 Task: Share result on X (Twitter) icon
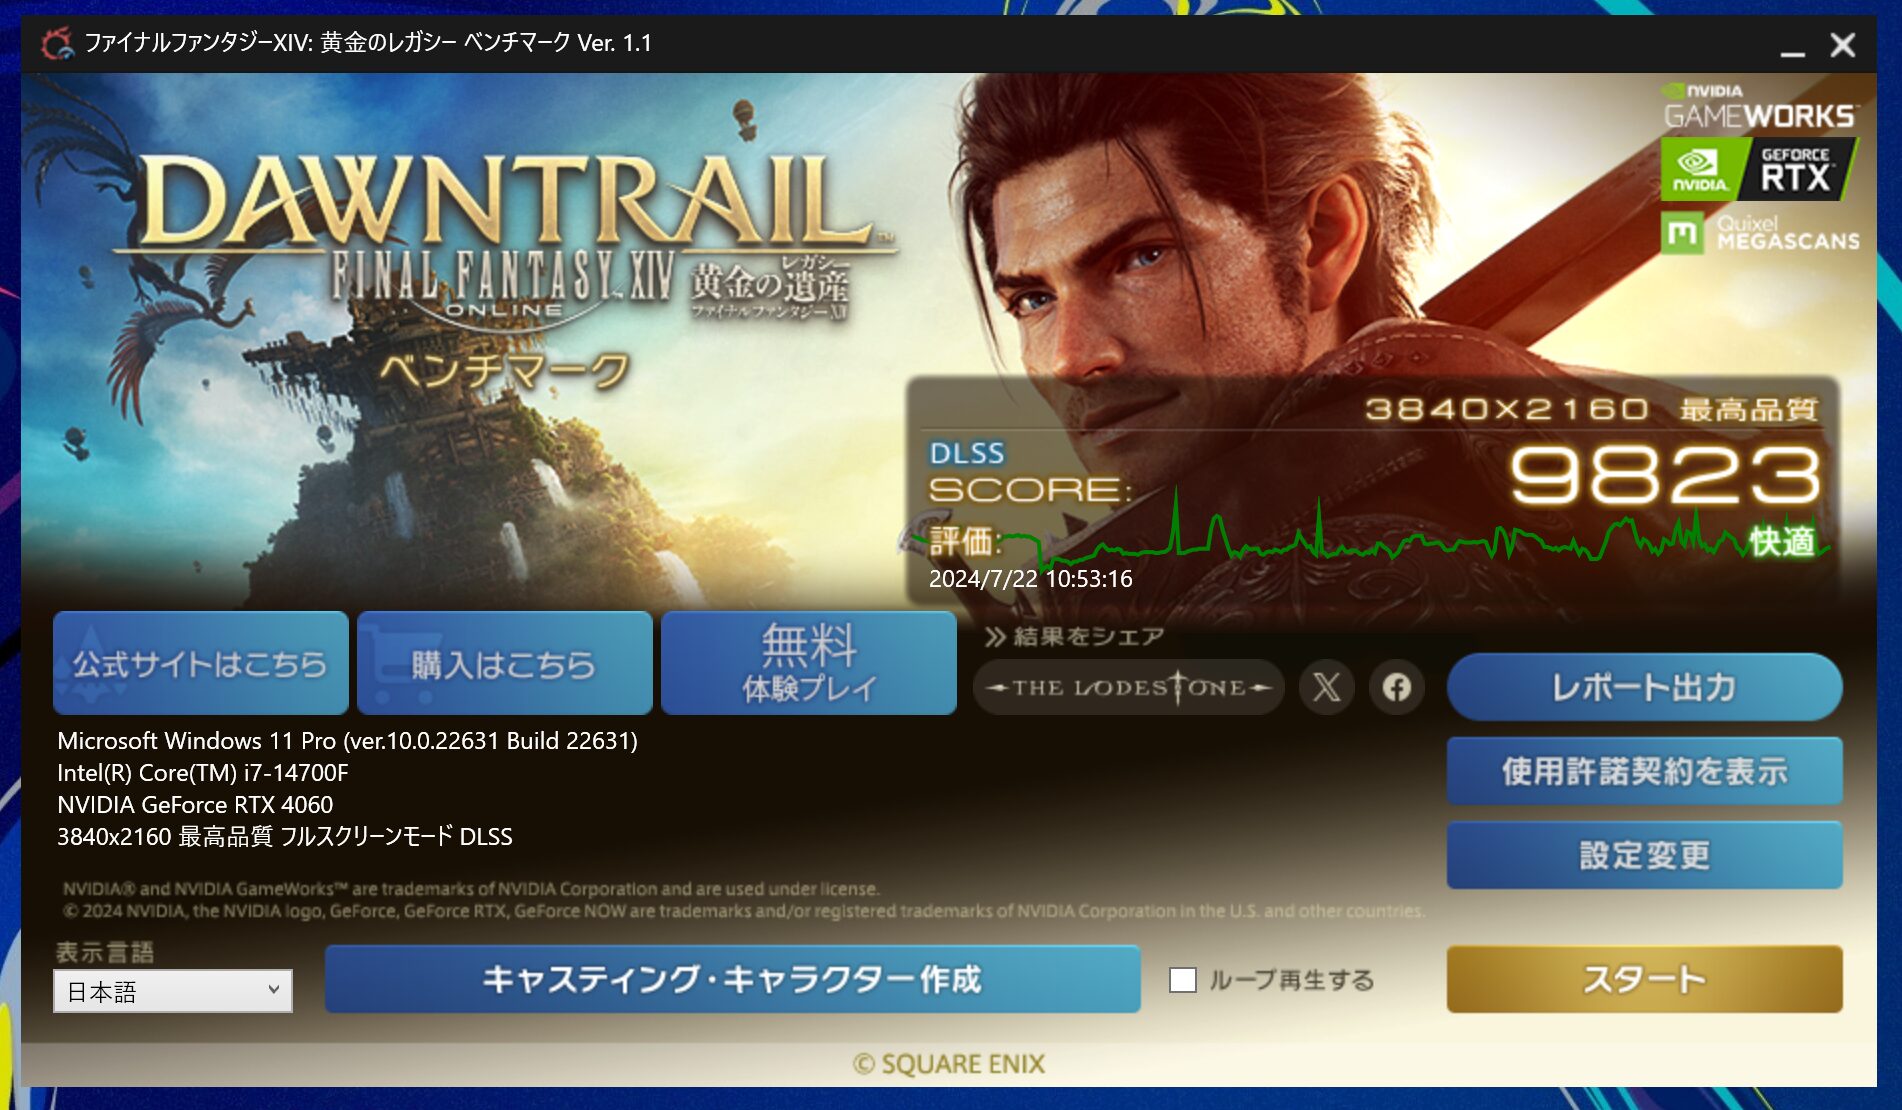click(1327, 687)
